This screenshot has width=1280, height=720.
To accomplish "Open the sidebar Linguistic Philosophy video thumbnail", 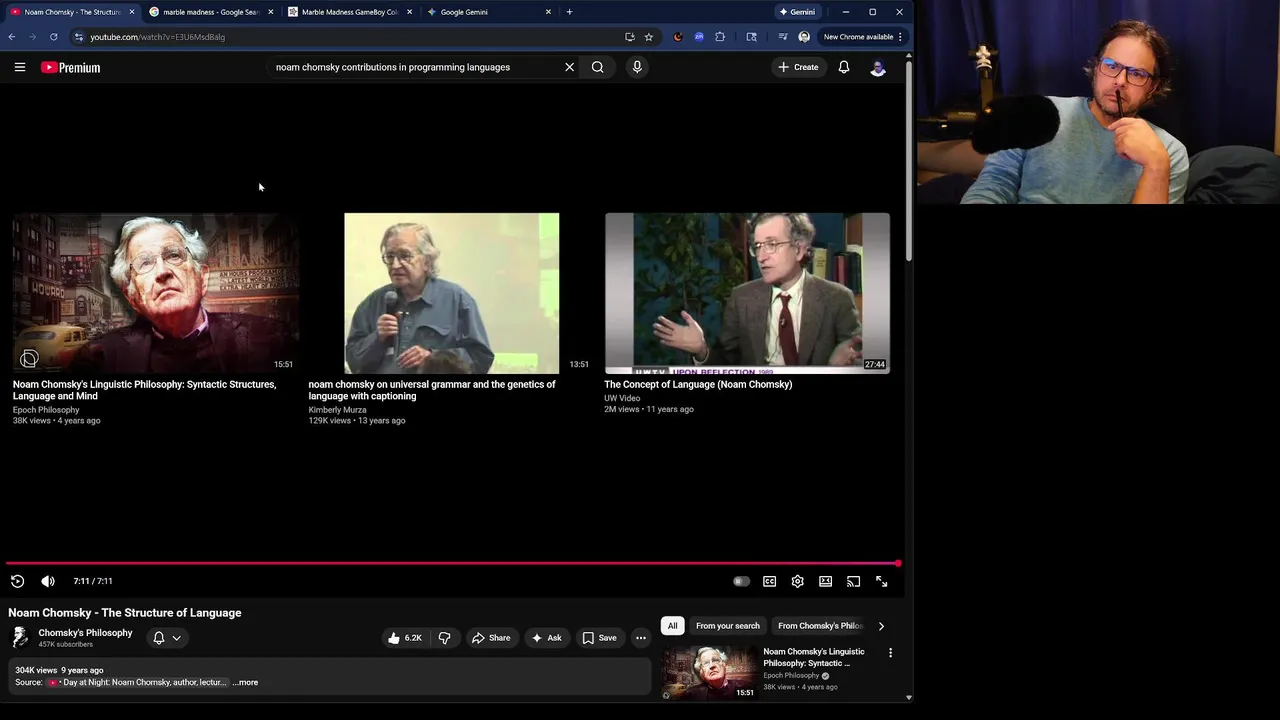I will [709, 672].
